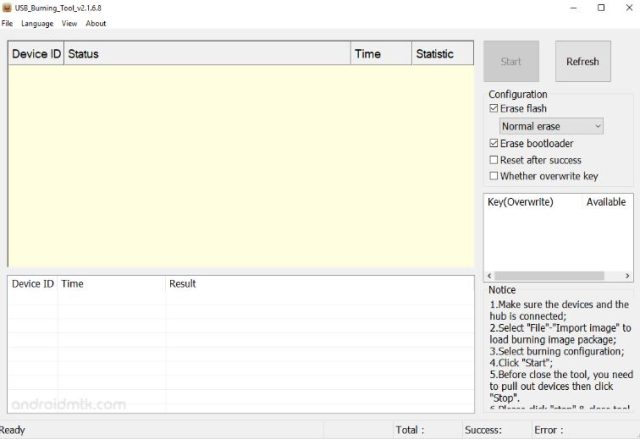Disable the Erase bootloader option
640x439 pixels.
494,143
